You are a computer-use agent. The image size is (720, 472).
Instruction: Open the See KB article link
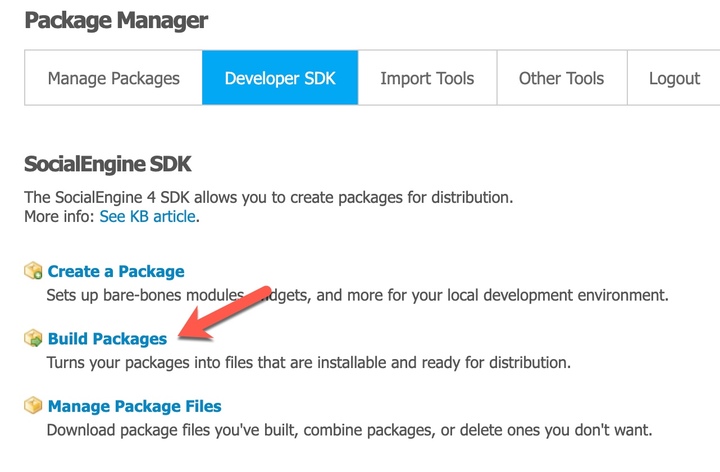pos(147,216)
